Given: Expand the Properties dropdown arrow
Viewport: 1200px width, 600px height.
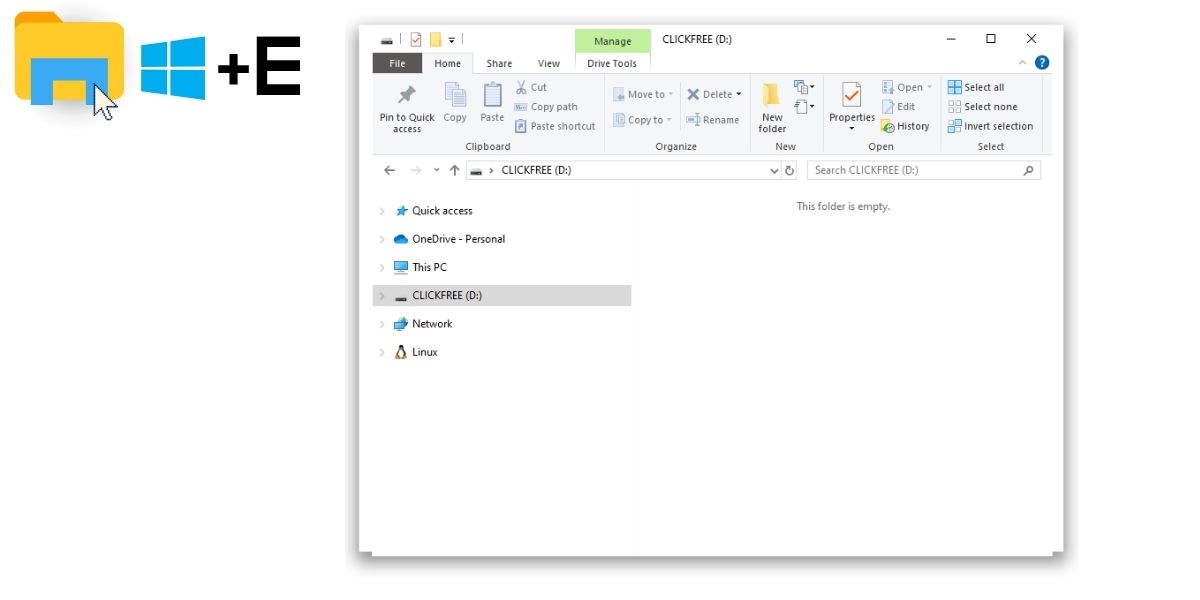Looking at the screenshot, I should coord(852,128).
